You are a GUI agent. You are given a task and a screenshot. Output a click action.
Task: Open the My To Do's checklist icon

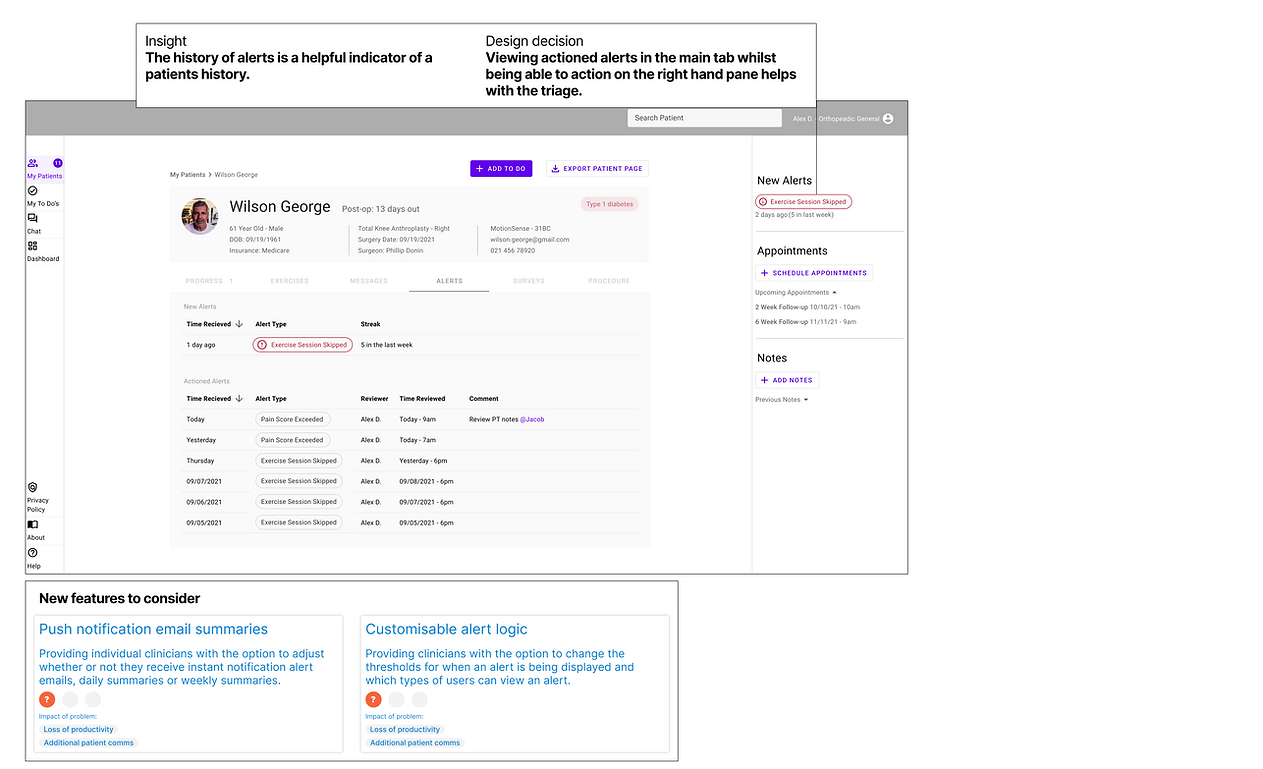point(32,190)
